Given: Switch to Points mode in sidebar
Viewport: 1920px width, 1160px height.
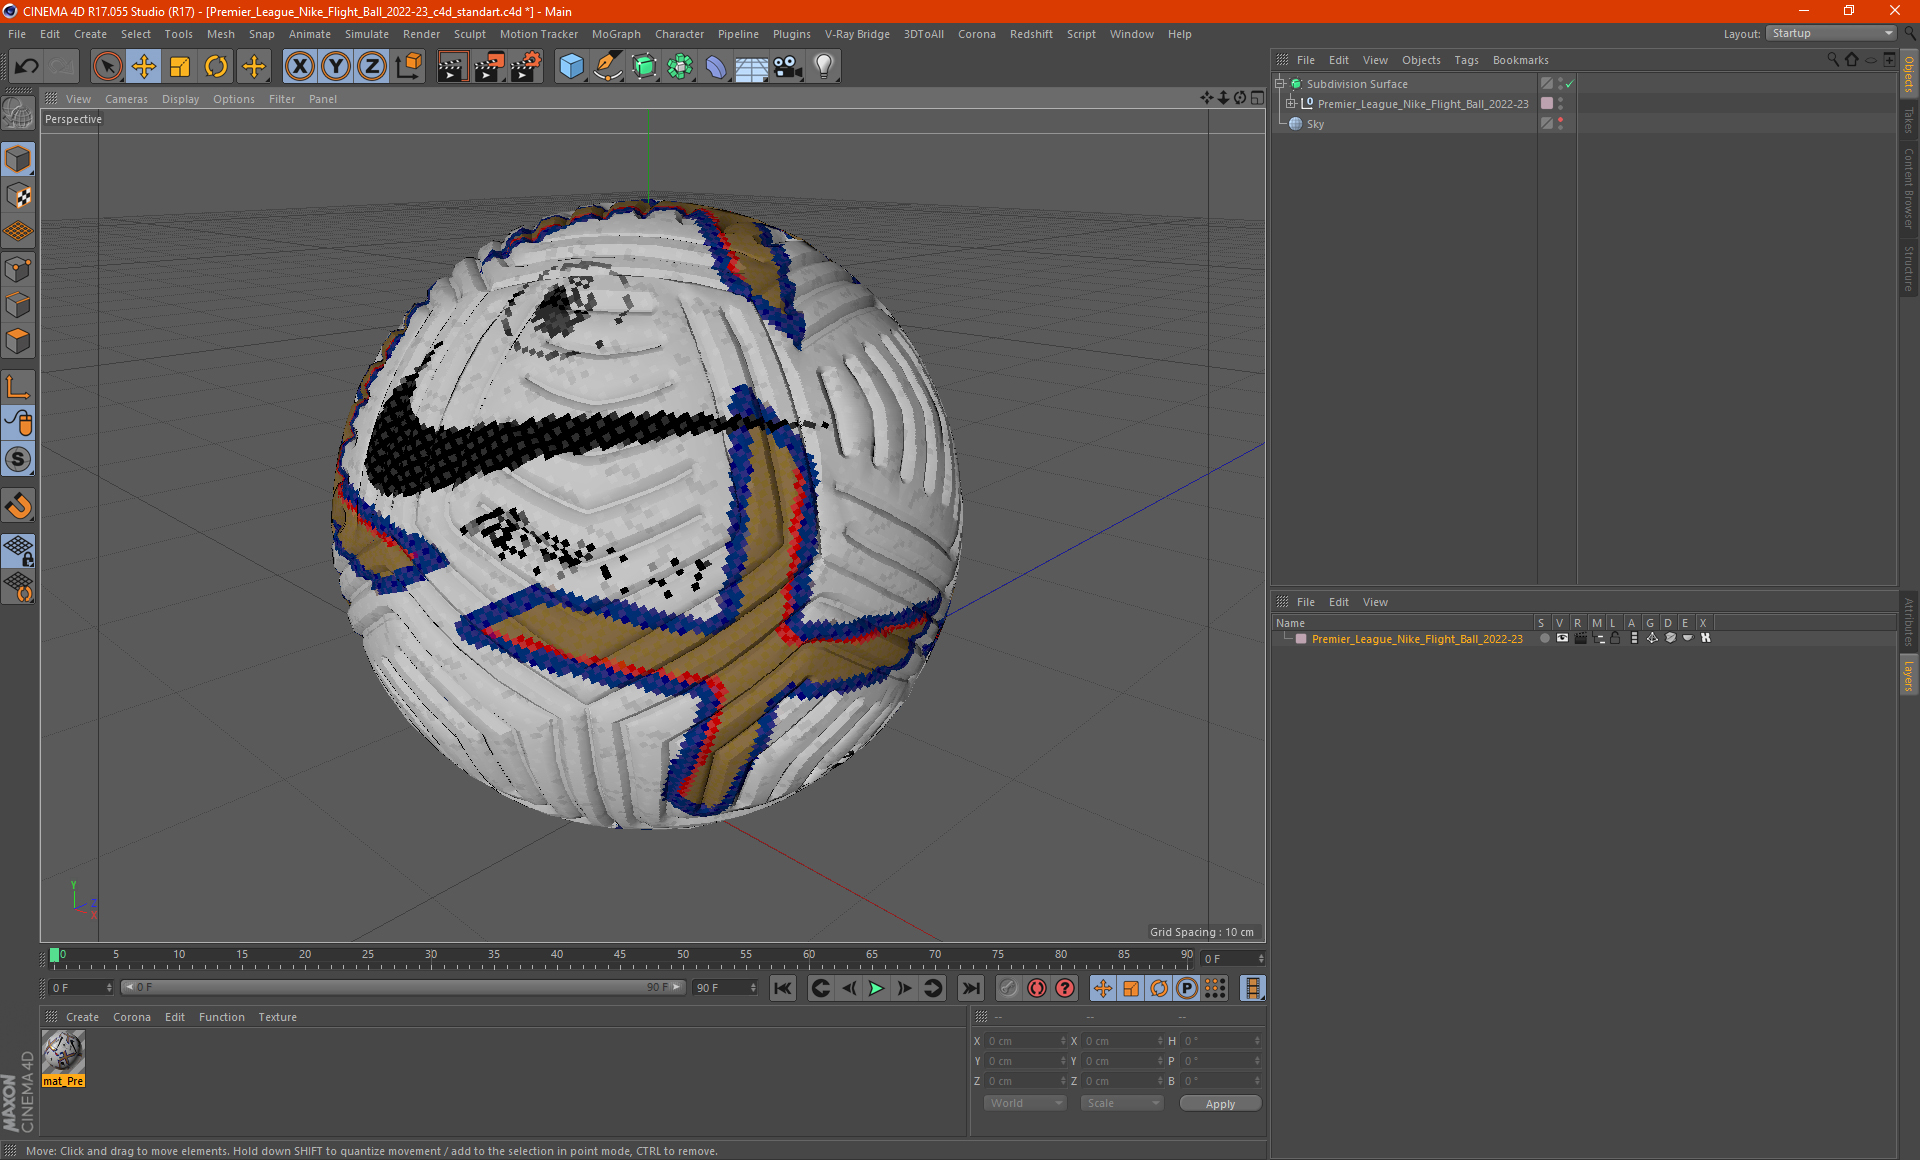Looking at the screenshot, I should click(x=18, y=269).
